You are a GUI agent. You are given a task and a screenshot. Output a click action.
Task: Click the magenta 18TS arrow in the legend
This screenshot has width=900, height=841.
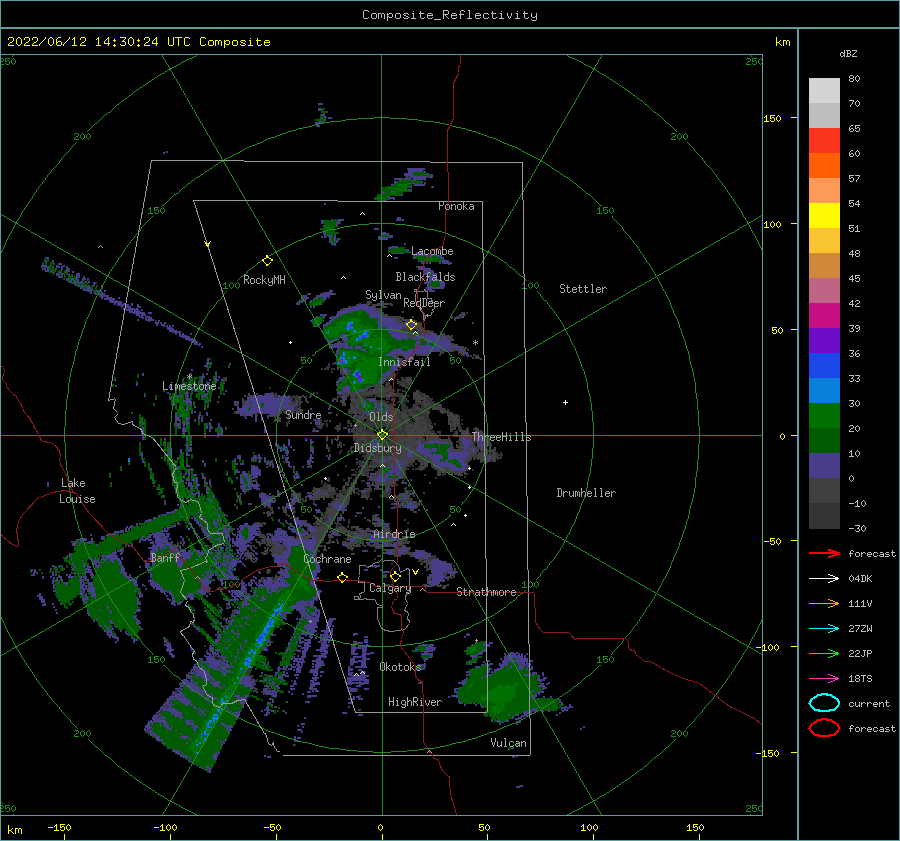[824, 679]
